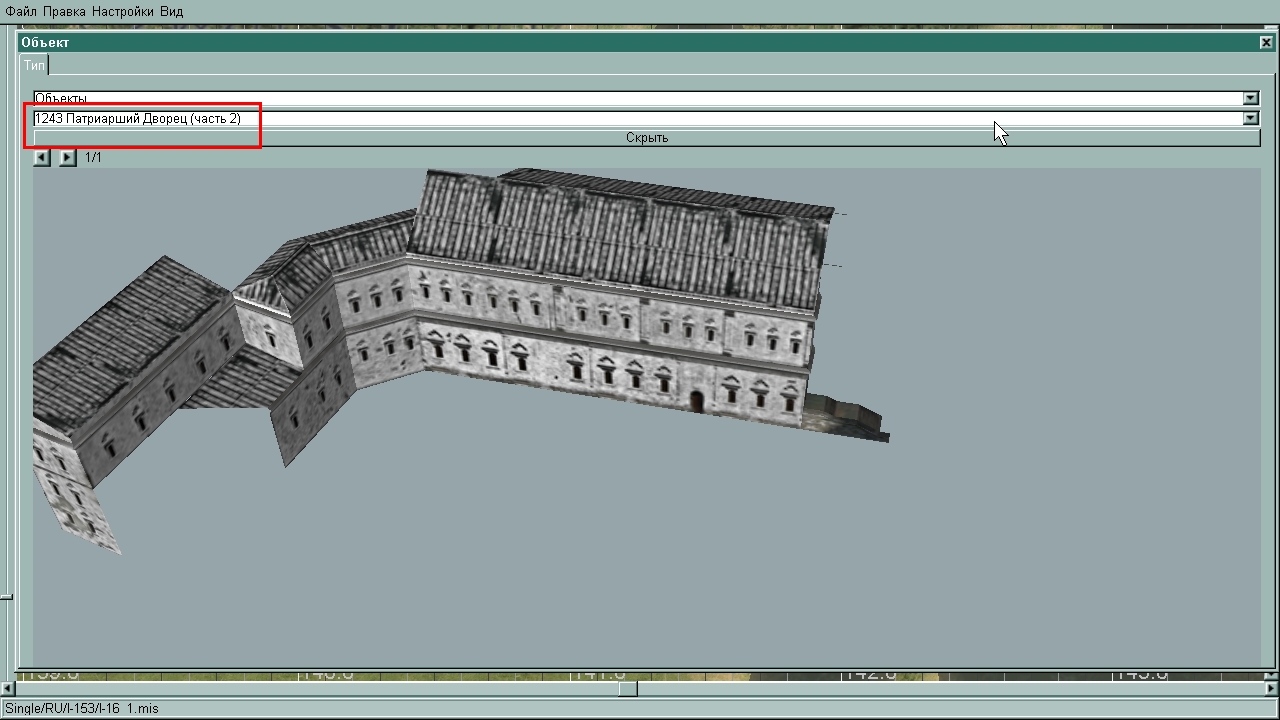Click the horizontal scrollbar left arrow
1280x720 pixels.
tap(8, 688)
